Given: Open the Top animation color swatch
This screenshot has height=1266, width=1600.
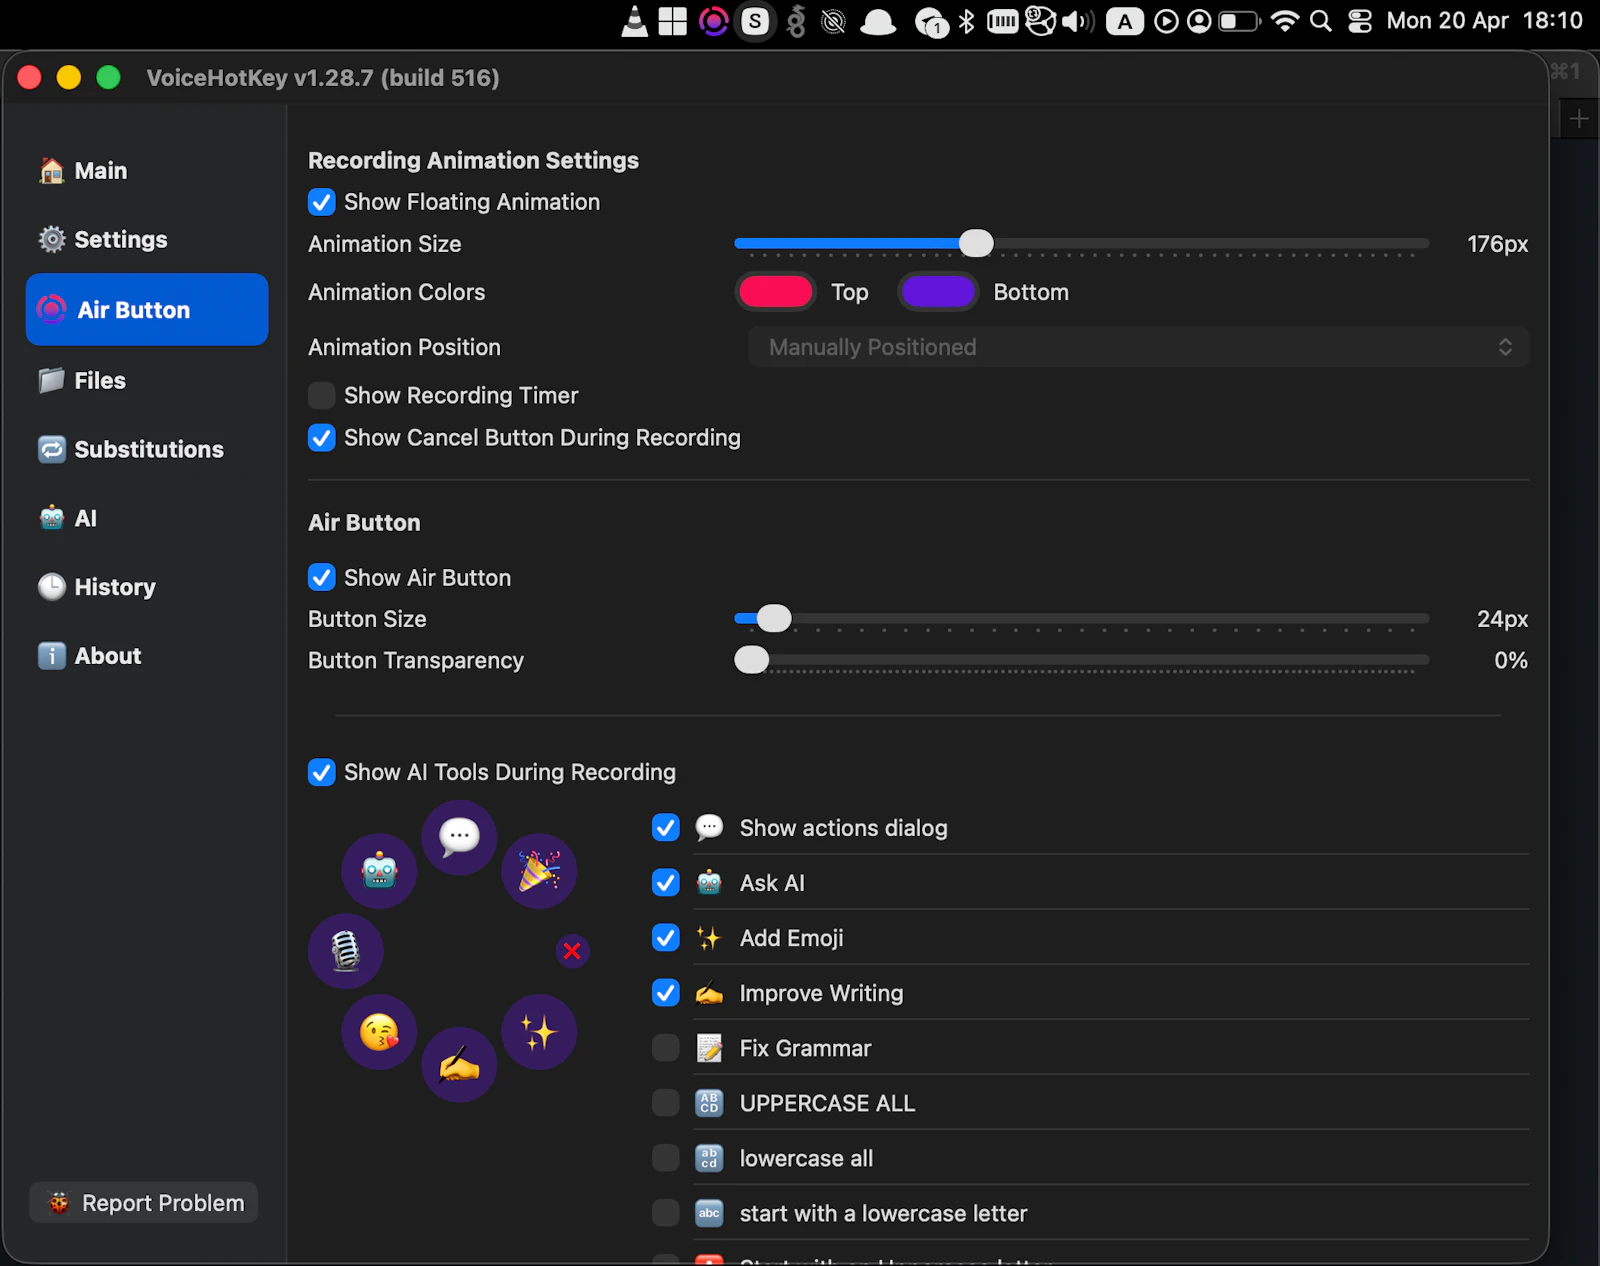Looking at the screenshot, I should [776, 292].
